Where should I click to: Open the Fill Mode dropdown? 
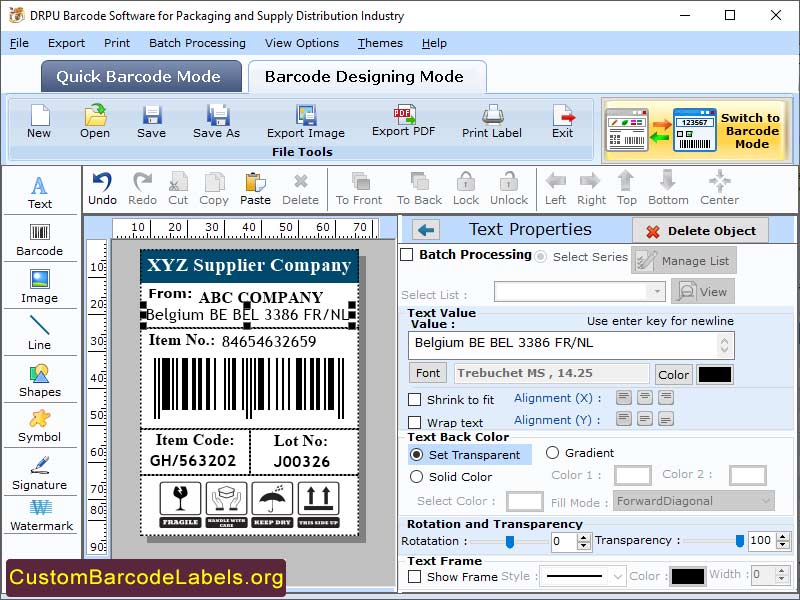pos(693,500)
